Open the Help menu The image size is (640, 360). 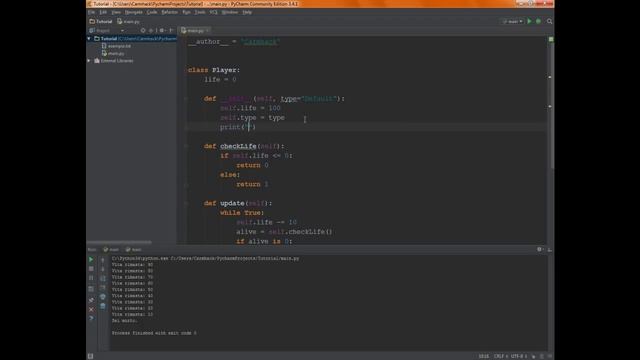pyautogui.click(x=247, y=12)
